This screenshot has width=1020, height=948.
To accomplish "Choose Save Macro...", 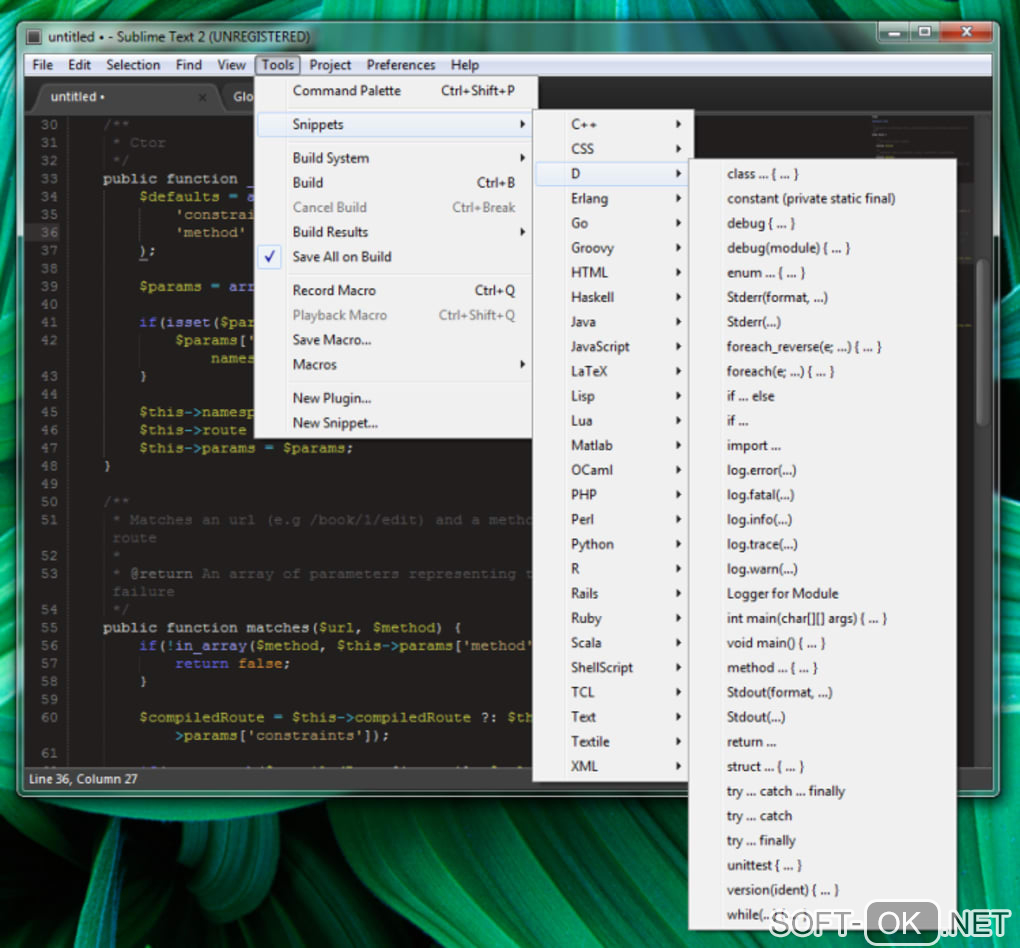I will (x=396, y=340).
